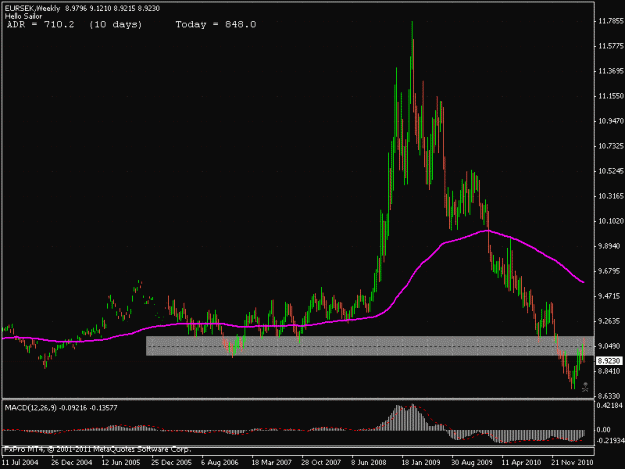Click the FxPro MT4 MetaQuotes copyright text
Viewport: 625px width, 469px height.
(98, 449)
